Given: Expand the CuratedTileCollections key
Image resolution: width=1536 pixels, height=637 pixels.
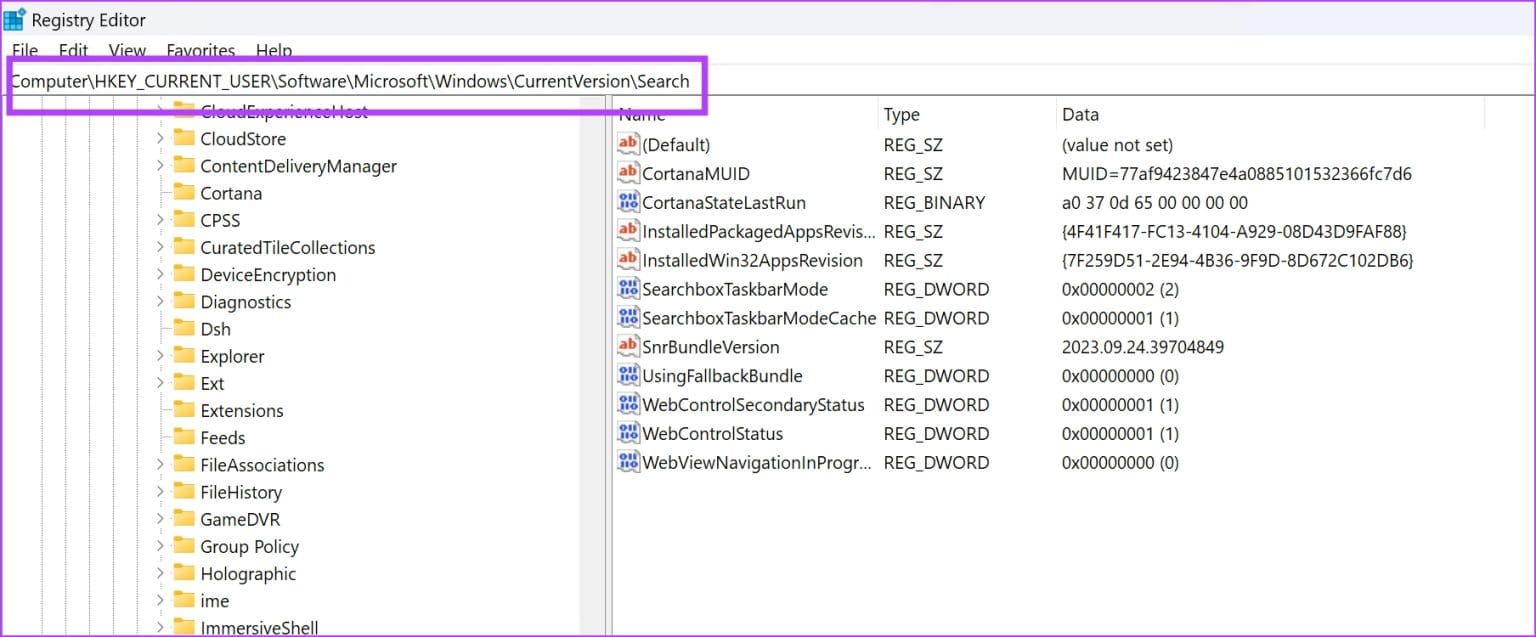Looking at the screenshot, I should (x=160, y=247).
